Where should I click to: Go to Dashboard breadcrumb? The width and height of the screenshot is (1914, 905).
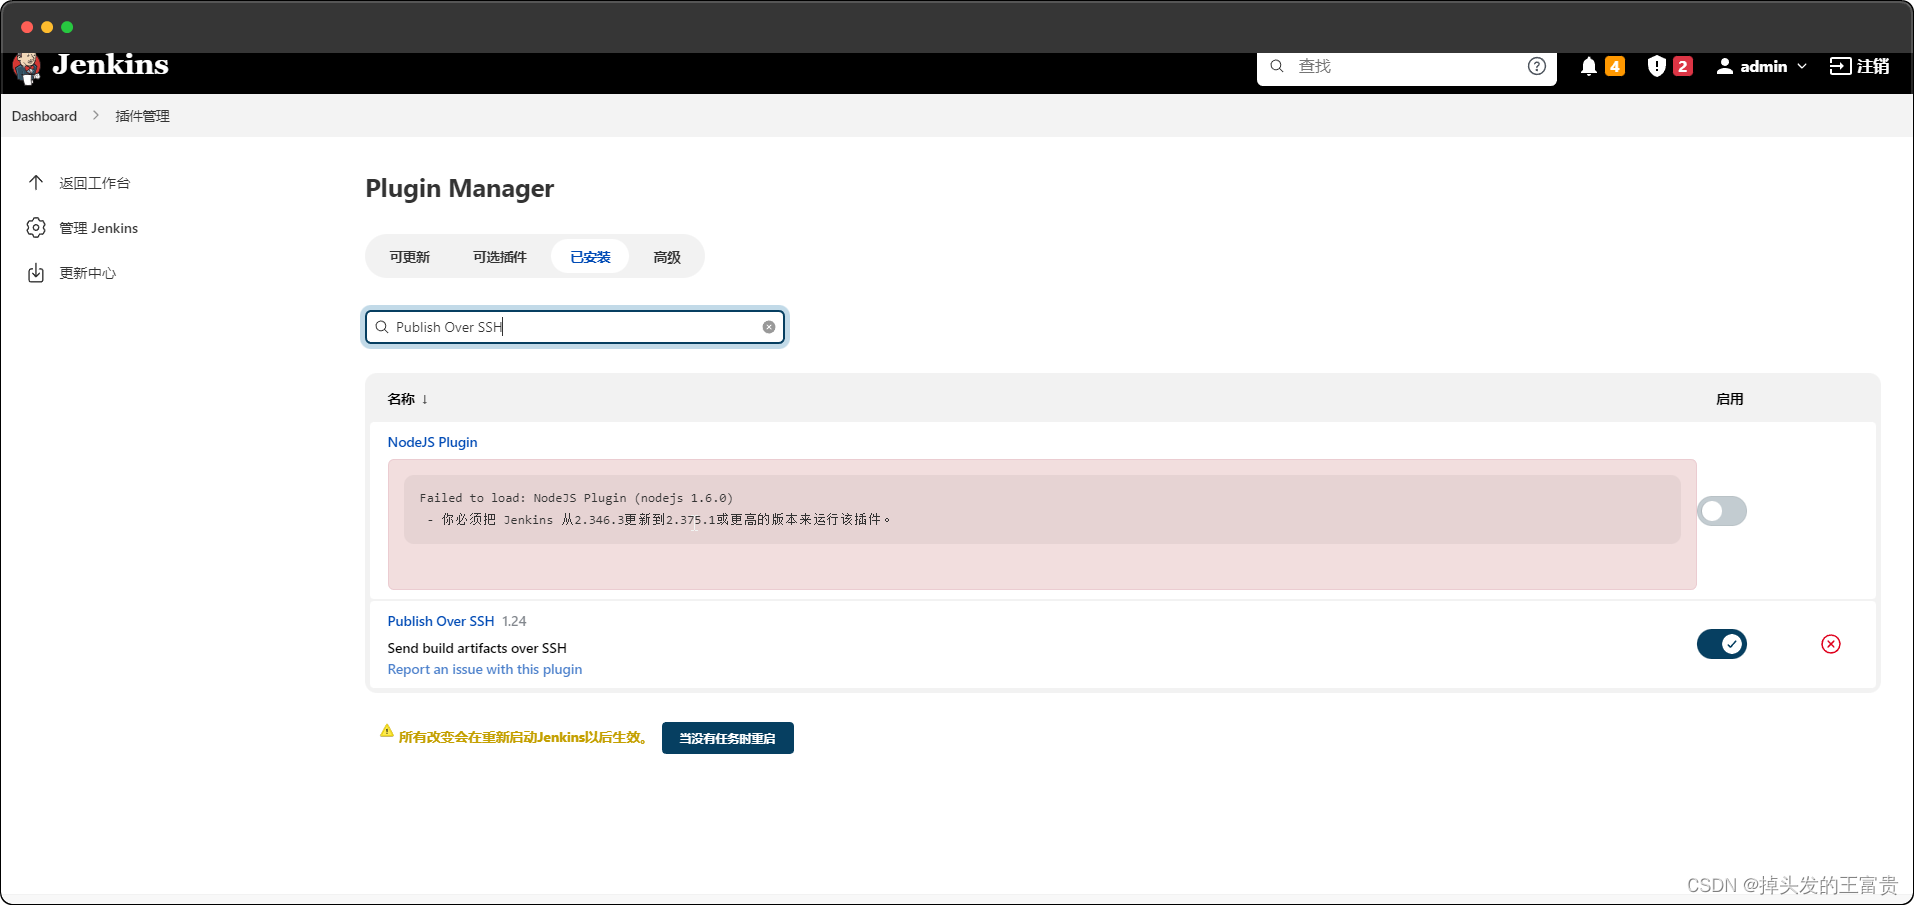point(44,116)
